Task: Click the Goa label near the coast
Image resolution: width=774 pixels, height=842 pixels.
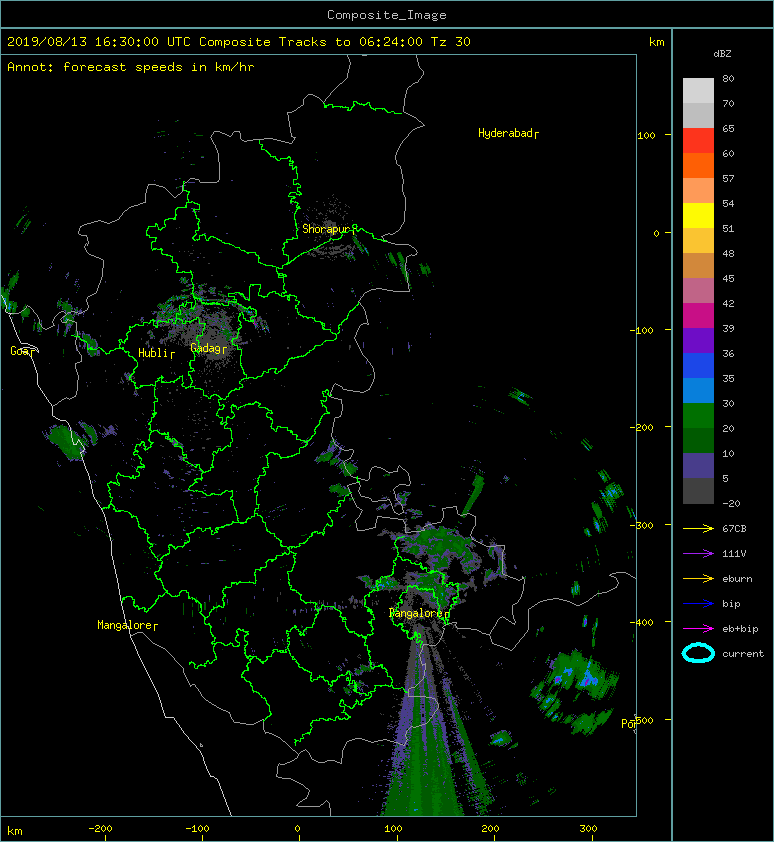Action: click(20, 351)
